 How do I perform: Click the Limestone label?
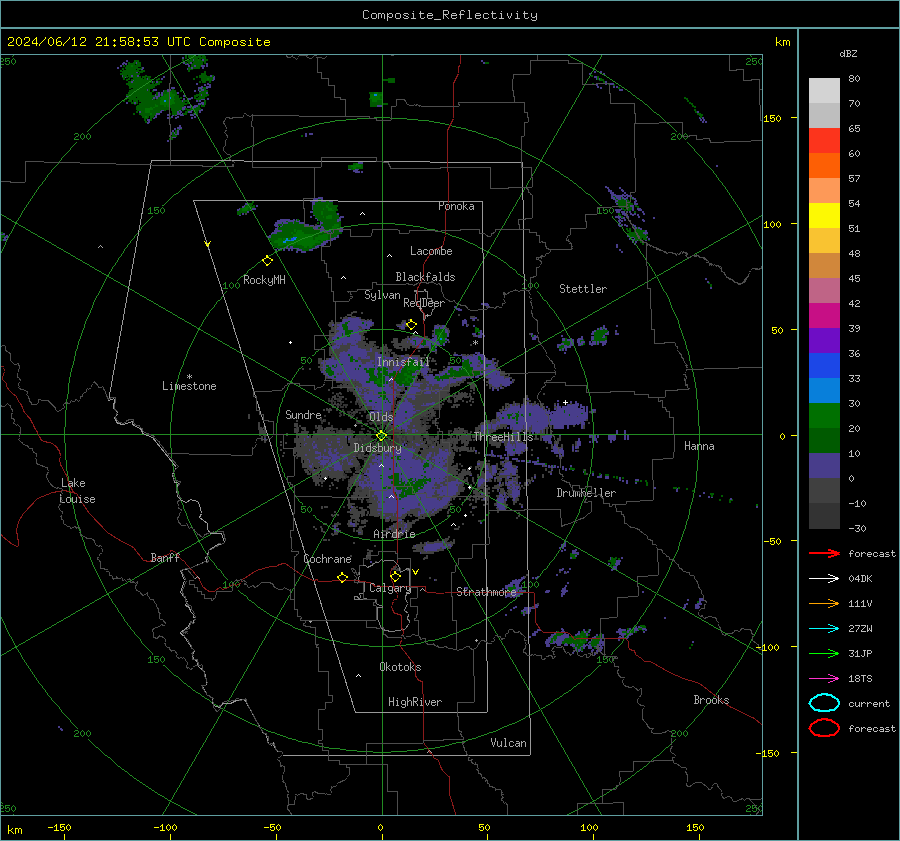point(189,386)
